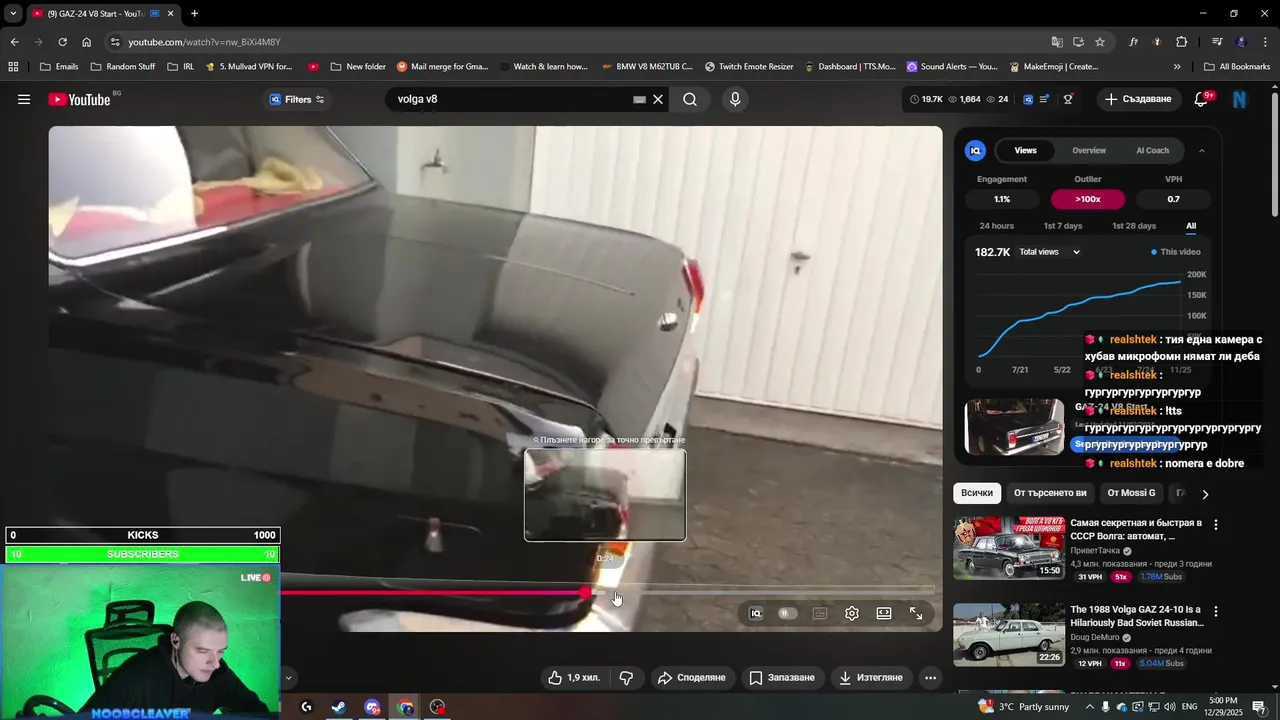Open the YouTube guide hamburger menu
Screen dimensions: 1280x720
(x=24, y=99)
